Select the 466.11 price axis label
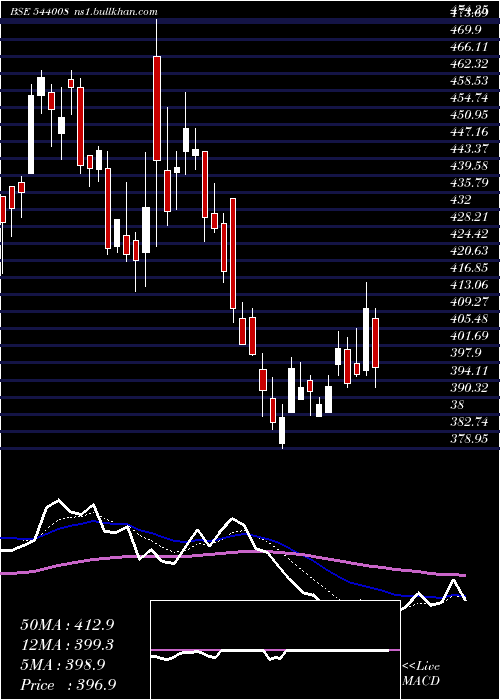 469,47
